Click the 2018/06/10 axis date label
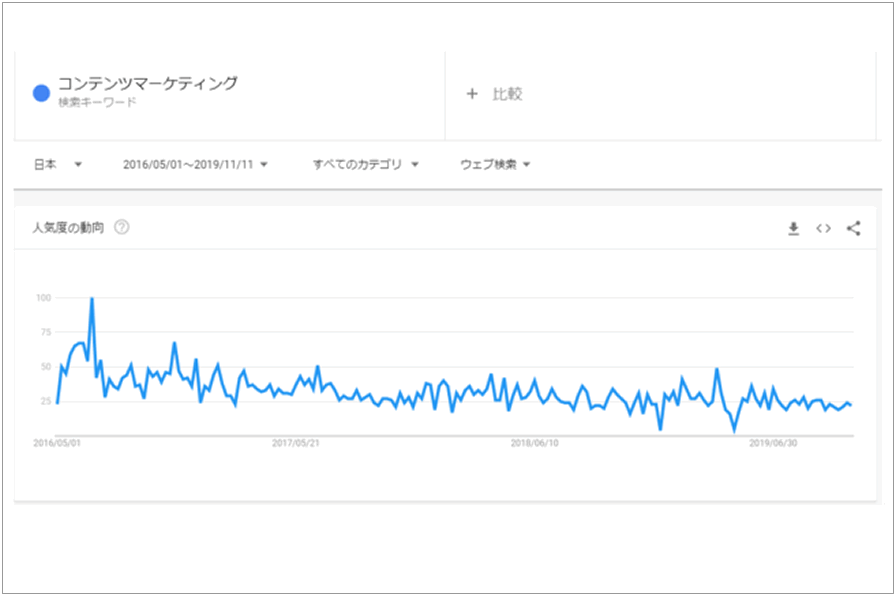 click(x=535, y=442)
